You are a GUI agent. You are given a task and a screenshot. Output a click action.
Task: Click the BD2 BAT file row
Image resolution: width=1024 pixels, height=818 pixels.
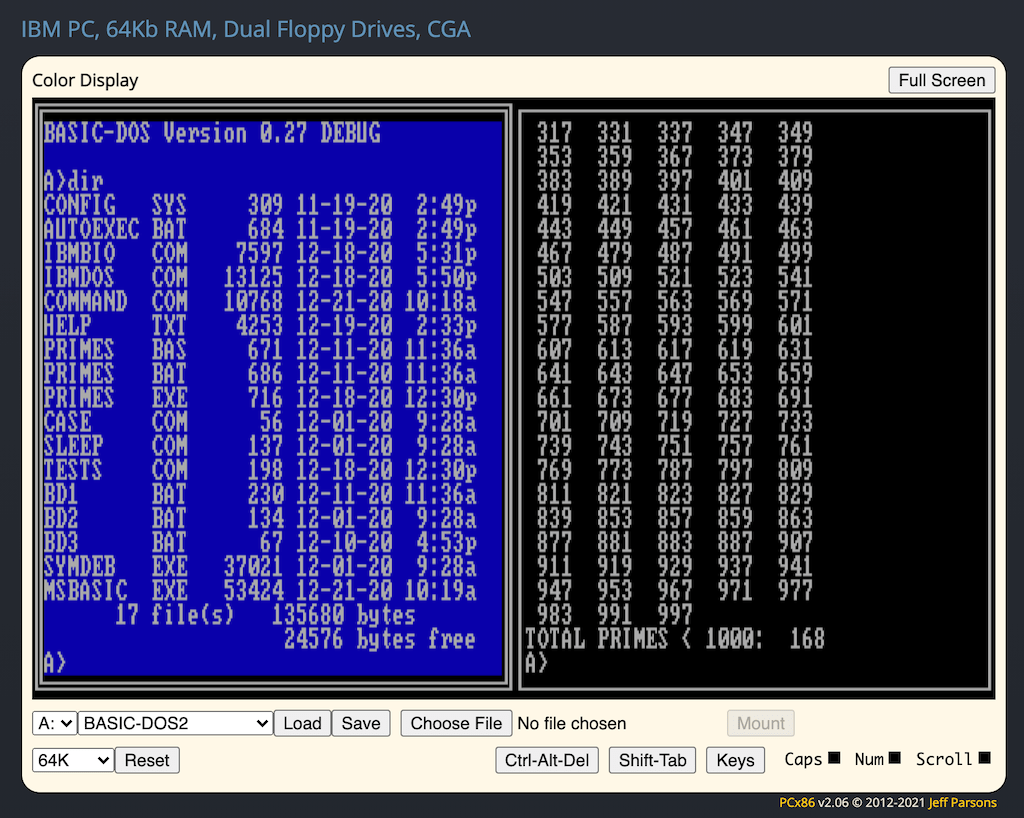(x=260, y=519)
